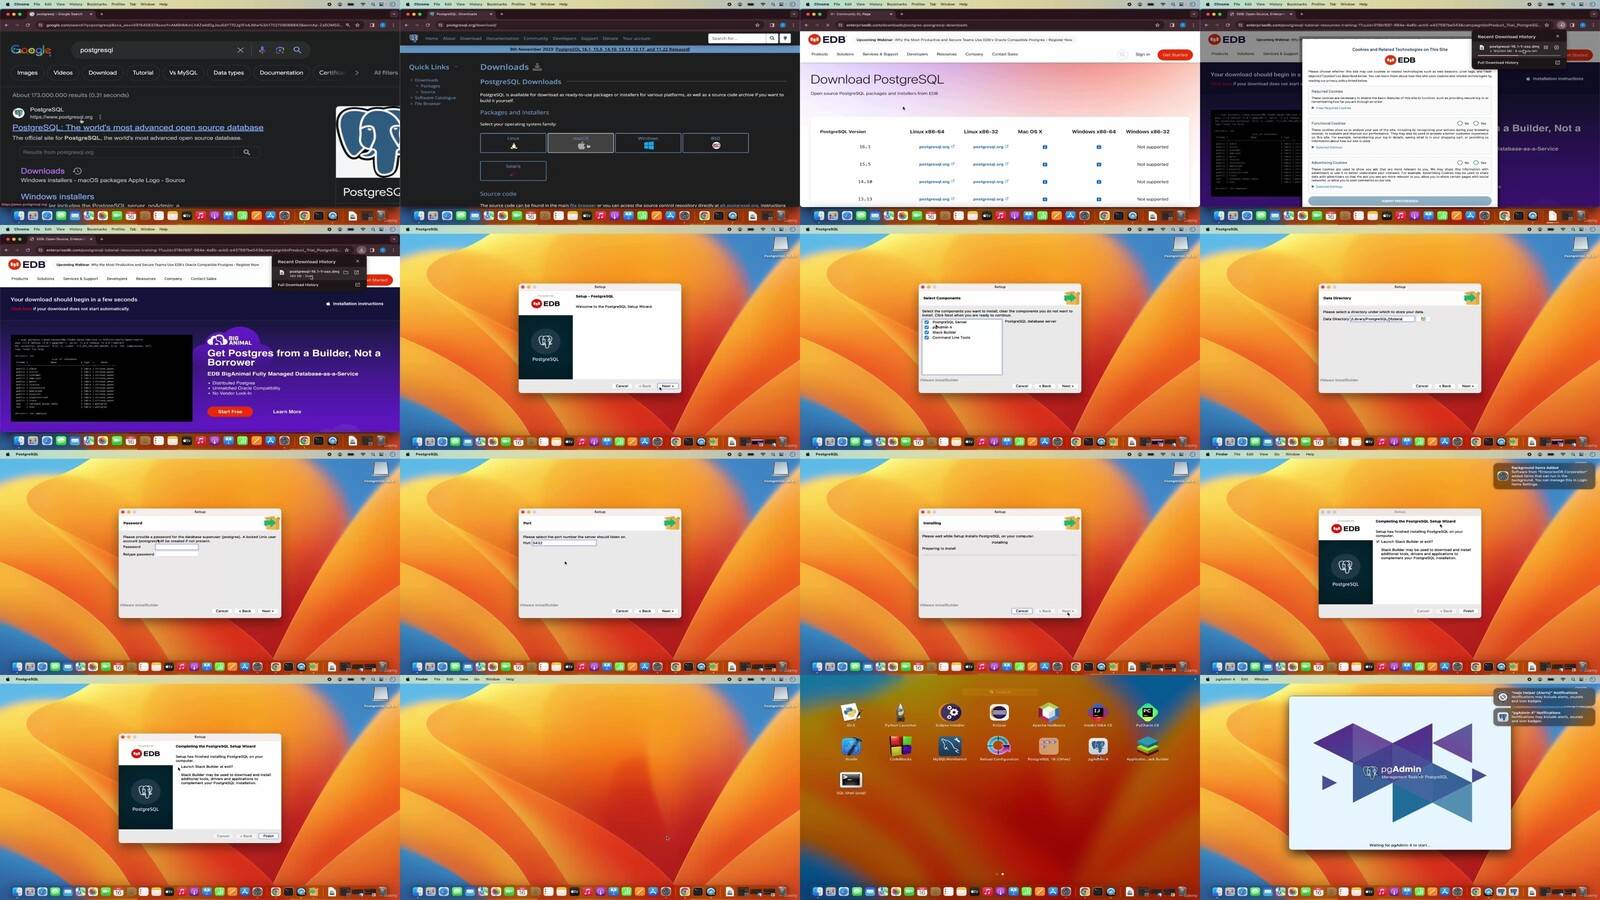1600x900 pixels.
Task: Open the All filters dropdown in Google results
Action: click(386, 72)
